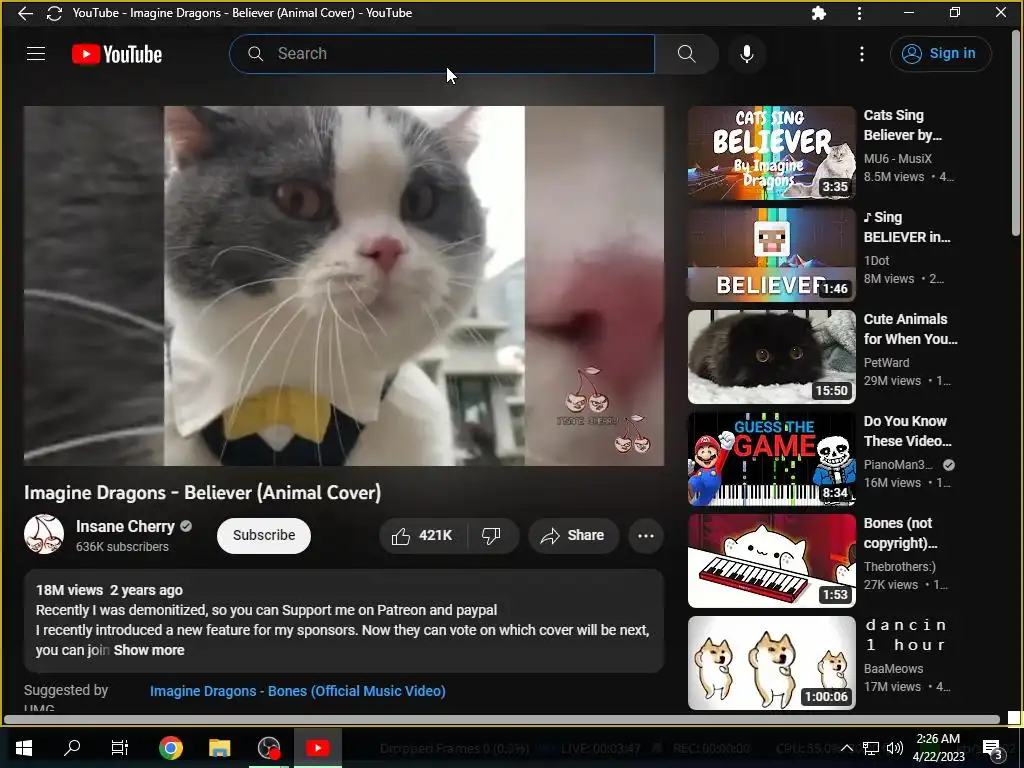The width and height of the screenshot is (1024, 768).
Task: Expand description with Show more
Action: tap(149, 650)
